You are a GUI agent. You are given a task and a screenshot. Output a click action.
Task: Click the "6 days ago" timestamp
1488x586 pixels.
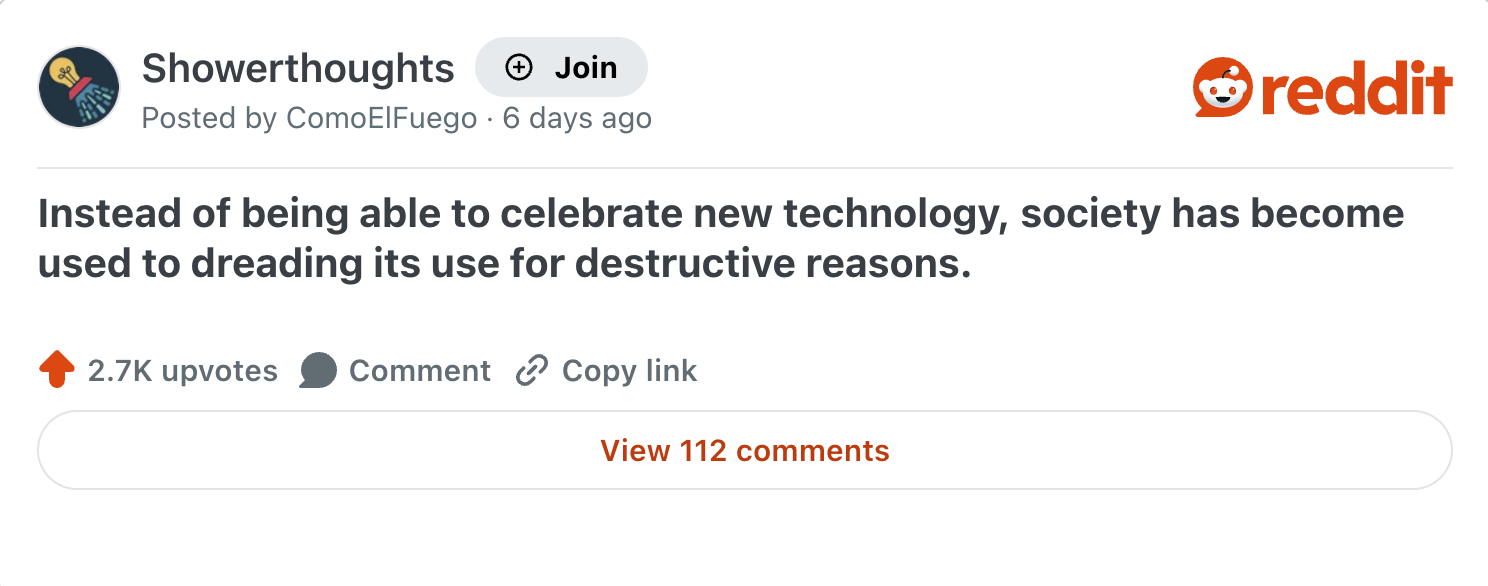(577, 119)
